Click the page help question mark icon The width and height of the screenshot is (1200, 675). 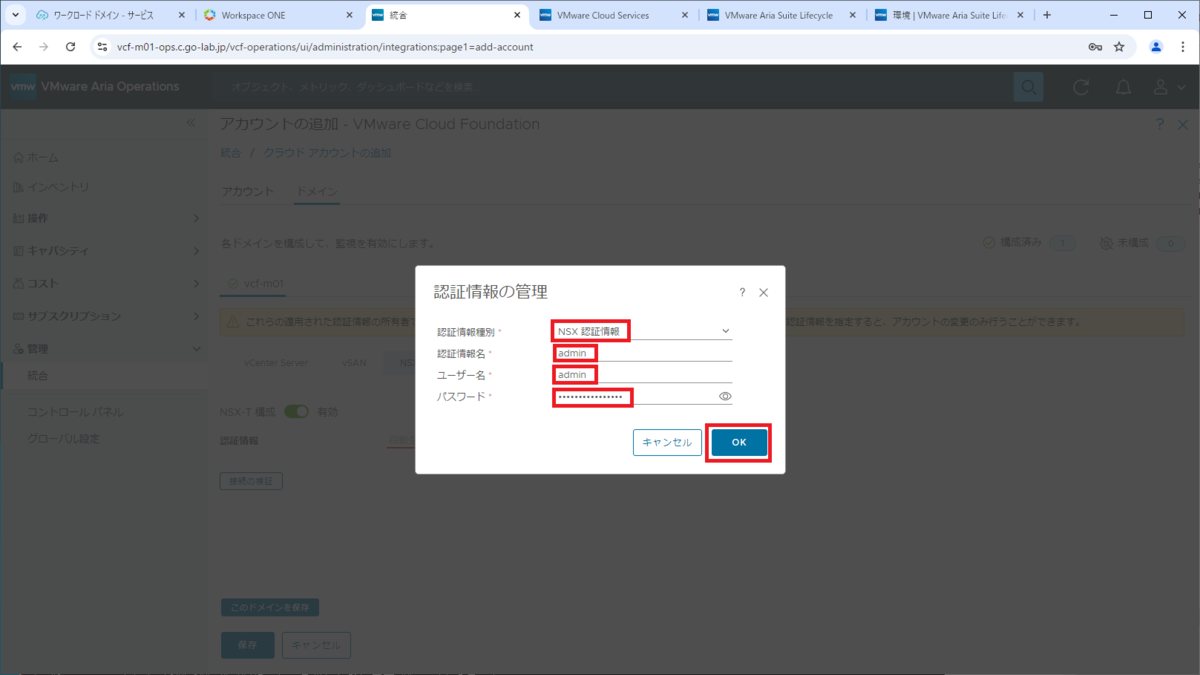point(1160,124)
